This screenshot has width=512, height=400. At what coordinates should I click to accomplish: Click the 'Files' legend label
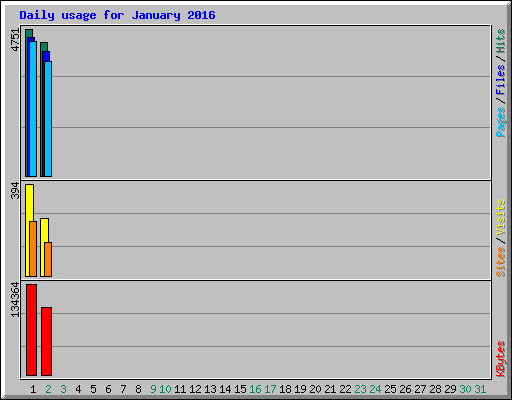click(x=501, y=80)
